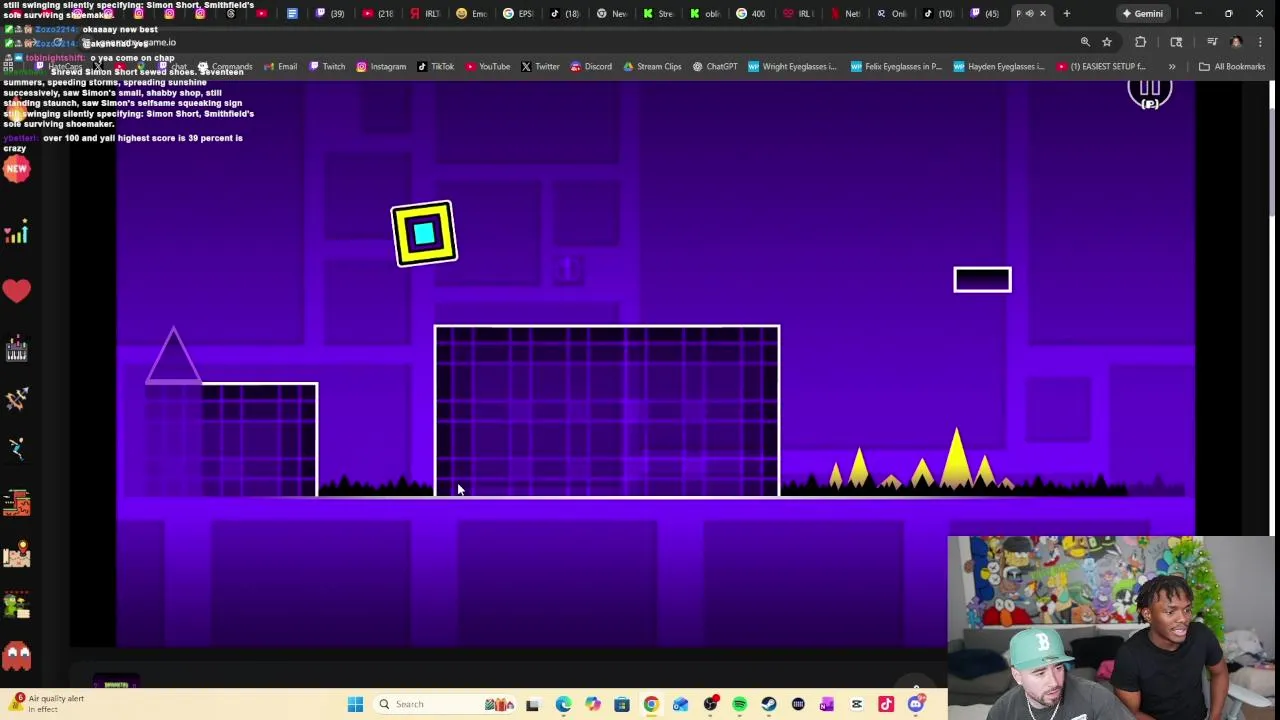Viewport: 1280px width, 720px height.
Task: Open the Discord bookmark in bookmarks bar
Action: pyautogui.click(x=591, y=66)
